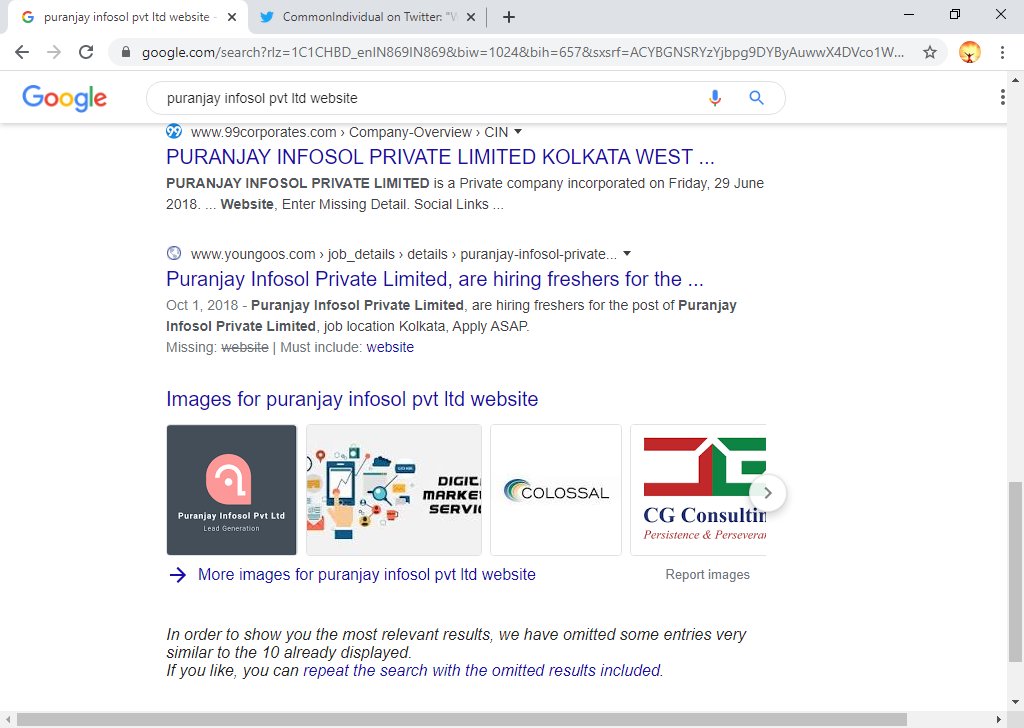Switch to puranjay infosol search tab
This screenshot has height=728, width=1024.
pyautogui.click(x=127, y=17)
